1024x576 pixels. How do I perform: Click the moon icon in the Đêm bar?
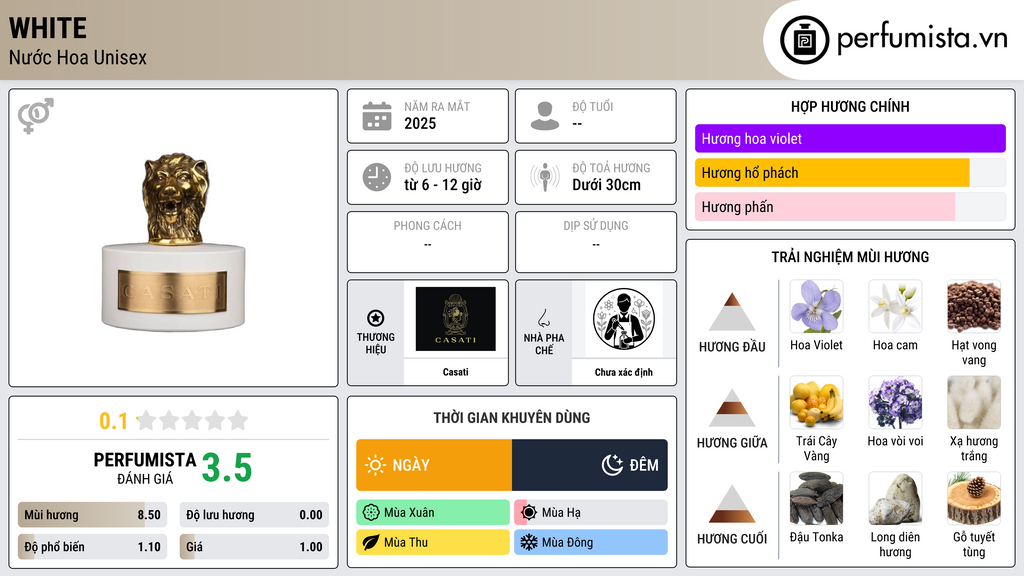click(x=612, y=465)
